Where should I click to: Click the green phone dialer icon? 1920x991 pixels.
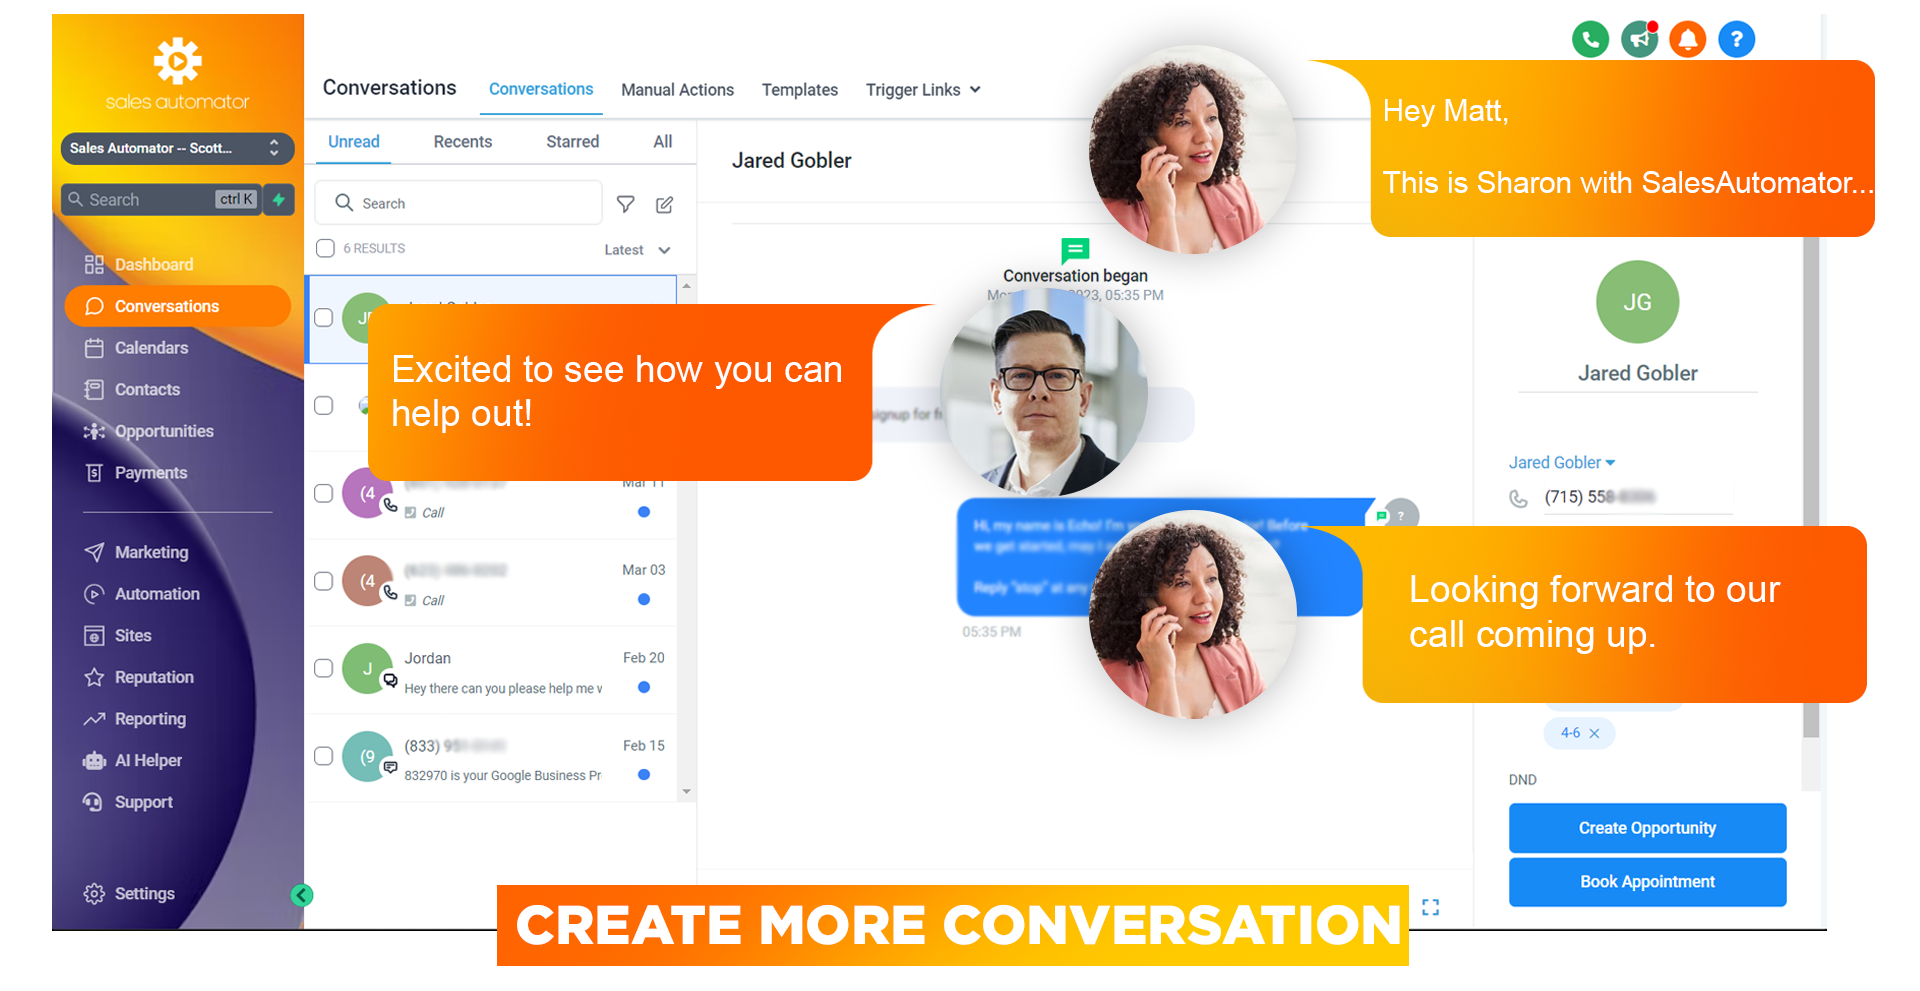click(x=1590, y=39)
